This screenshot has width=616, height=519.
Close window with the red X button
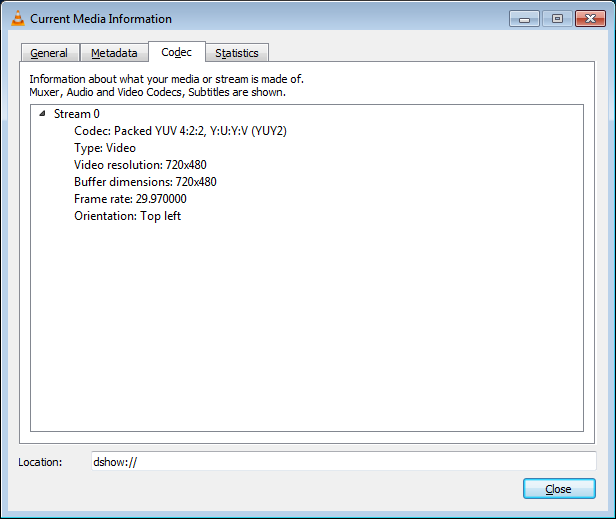pos(590,18)
